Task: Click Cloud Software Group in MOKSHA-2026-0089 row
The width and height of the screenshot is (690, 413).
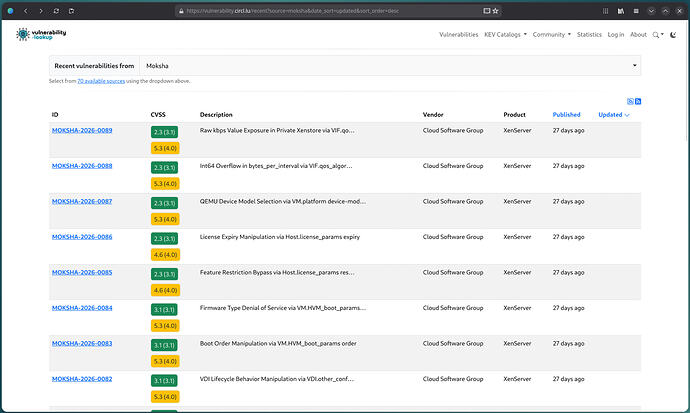Action: point(453,131)
